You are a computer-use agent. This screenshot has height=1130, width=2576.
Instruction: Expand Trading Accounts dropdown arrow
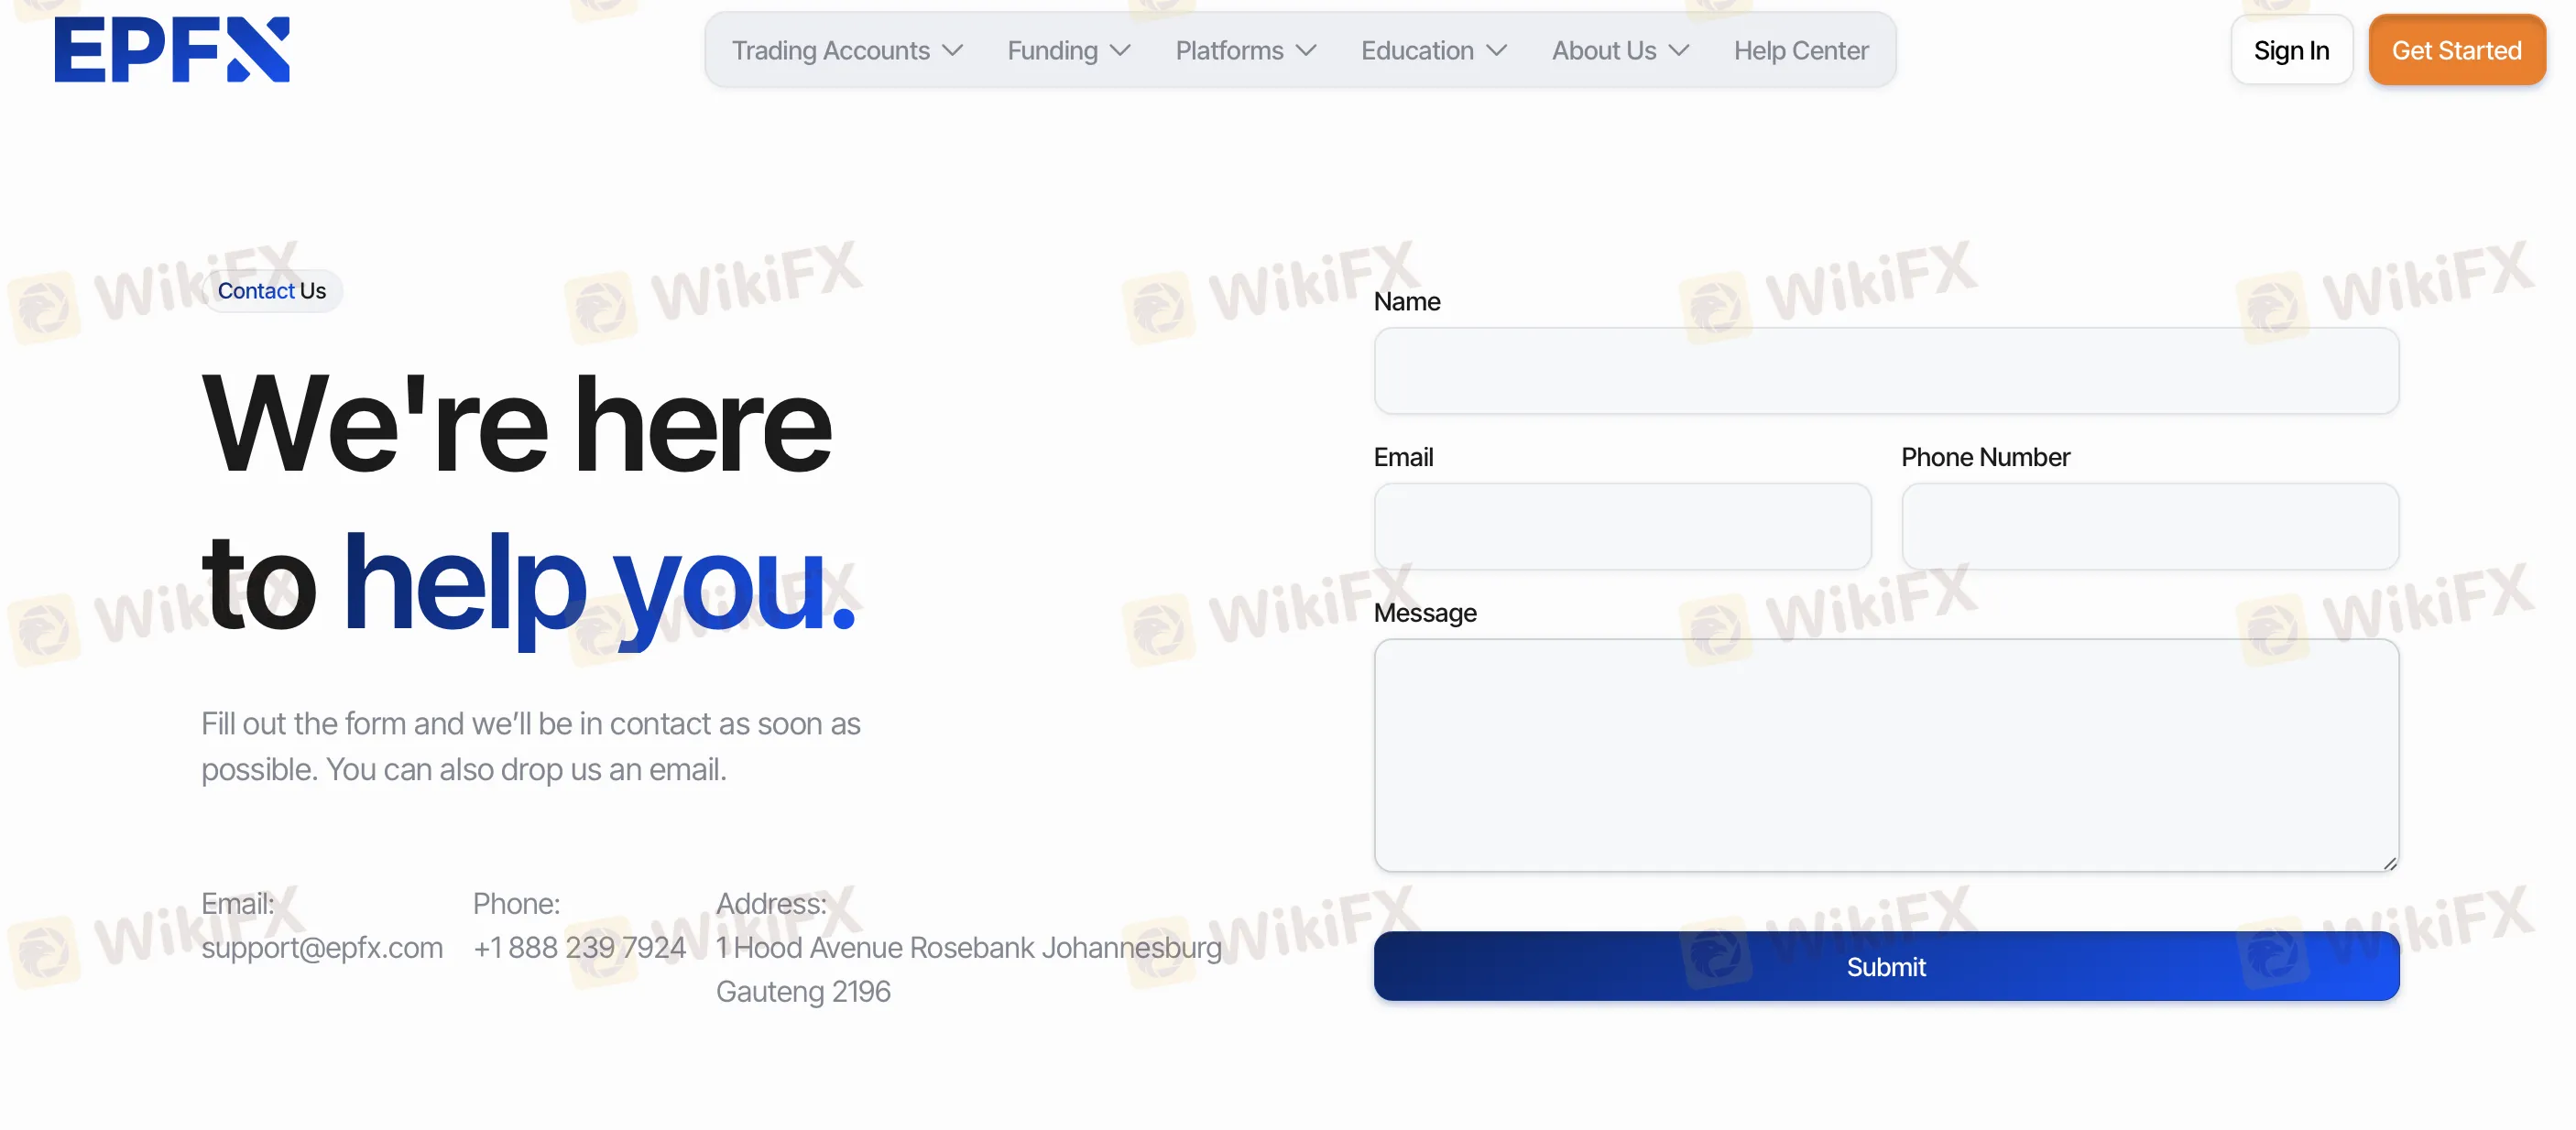(x=951, y=49)
